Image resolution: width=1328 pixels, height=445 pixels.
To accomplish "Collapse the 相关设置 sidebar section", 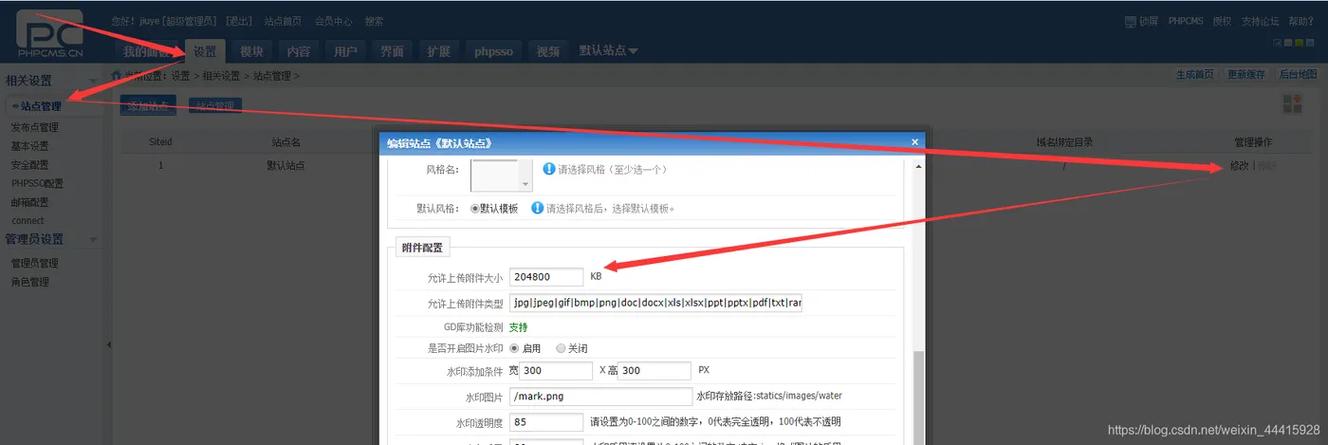I will [x=93, y=80].
